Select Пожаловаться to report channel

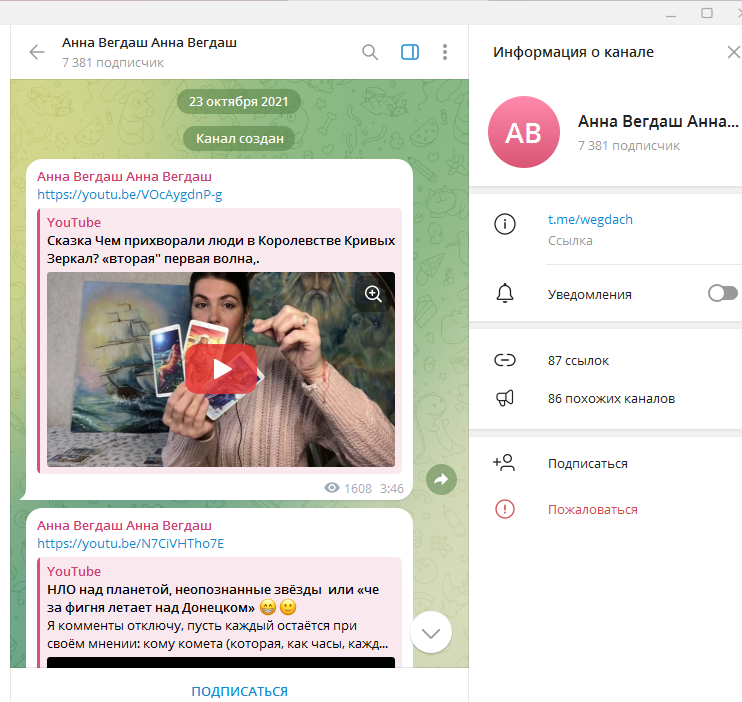click(592, 510)
